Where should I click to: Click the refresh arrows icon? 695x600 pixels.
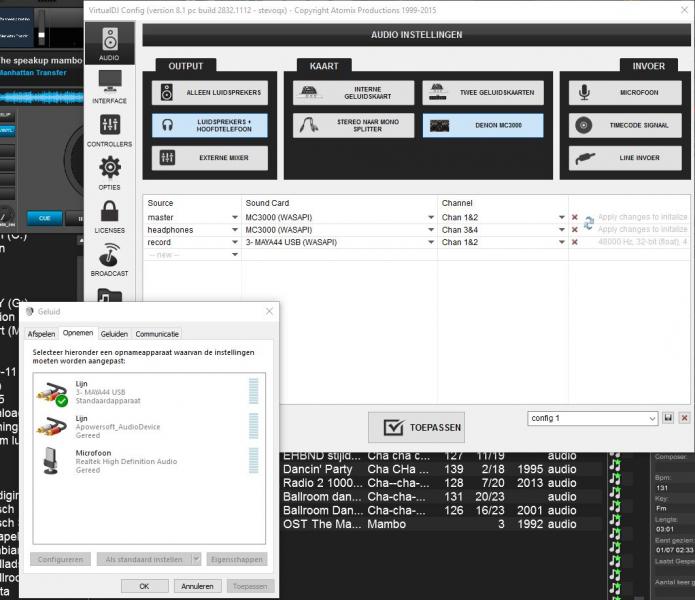589,223
